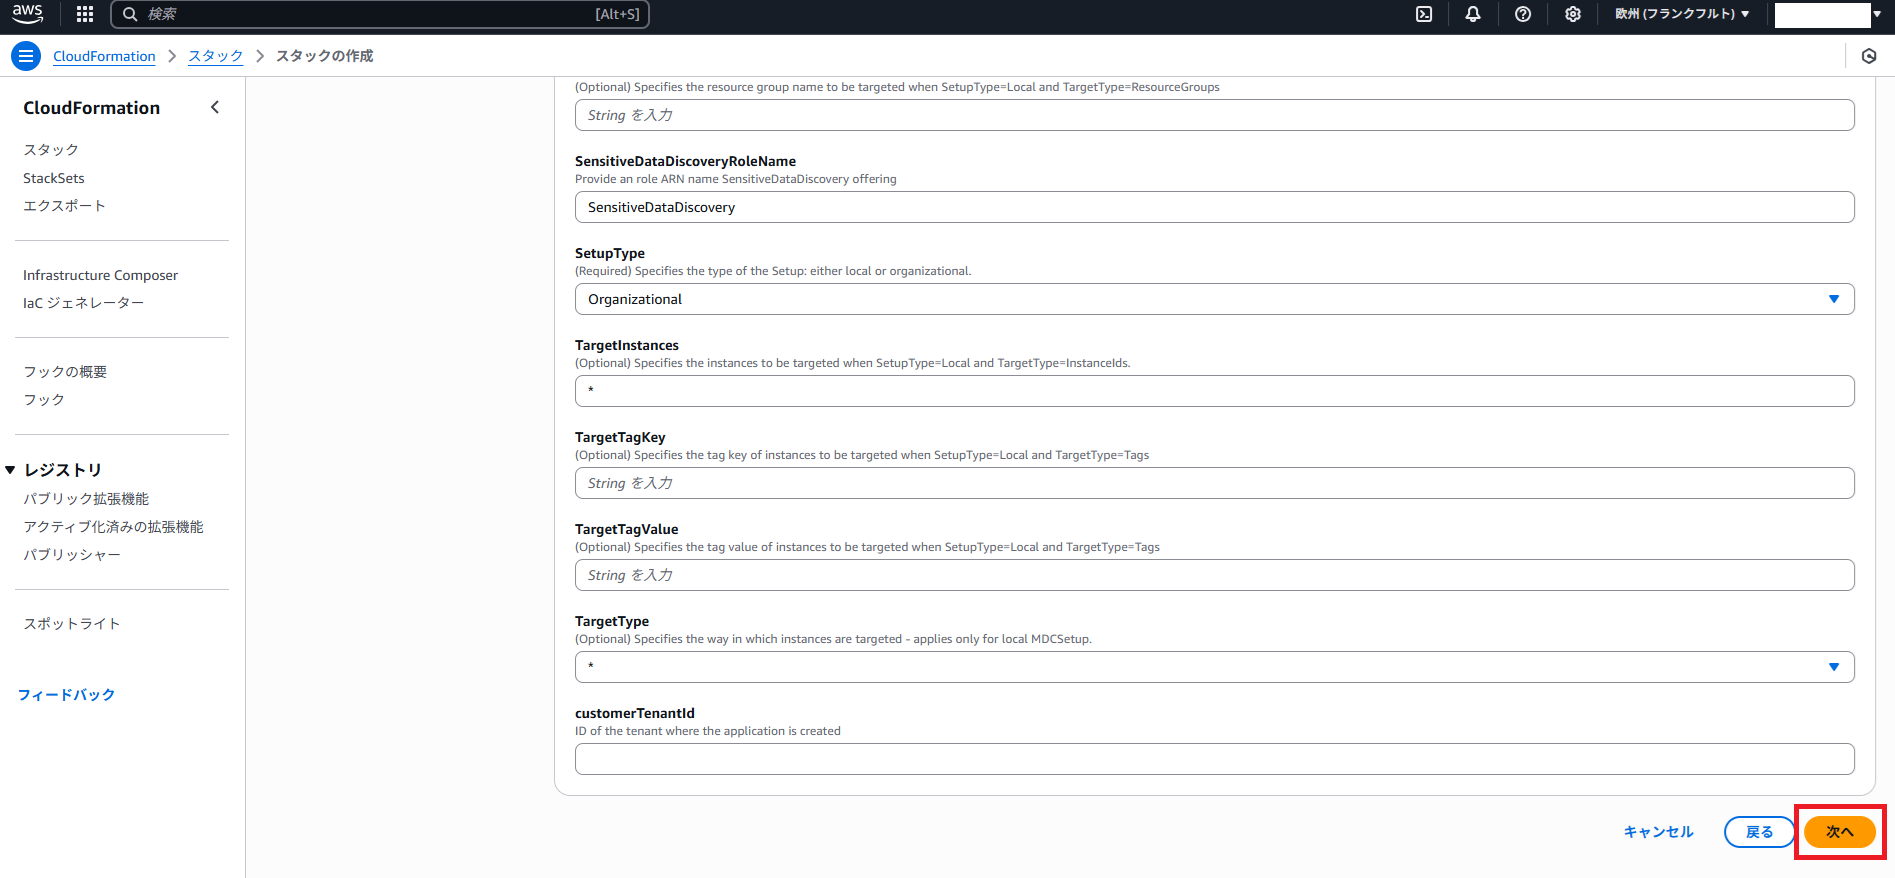
Task: Click the TargetInstances input field
Action: (1214, 391)
